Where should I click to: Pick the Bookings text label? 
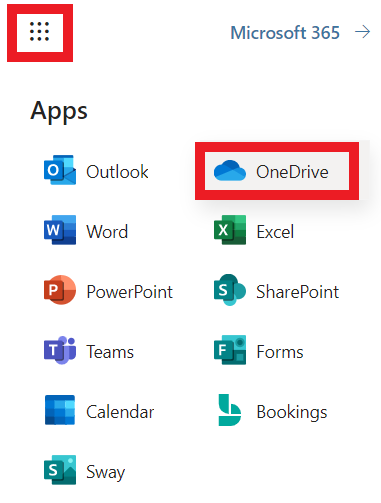292,413
